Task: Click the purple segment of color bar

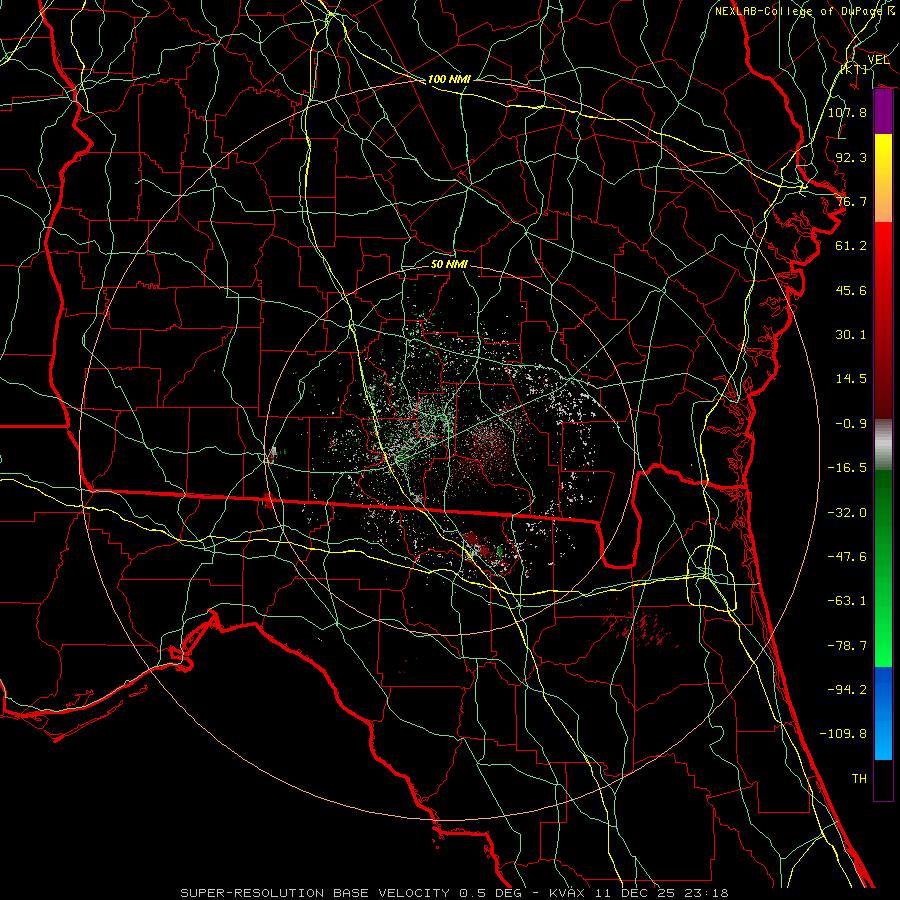Action: (x=883, y=112)
